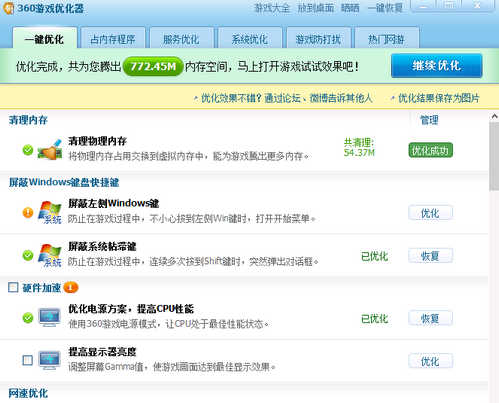The height and width of the screenshot is (403, 499).
Task: Click the 继续优化 button
Action: [x=437, y=66]
